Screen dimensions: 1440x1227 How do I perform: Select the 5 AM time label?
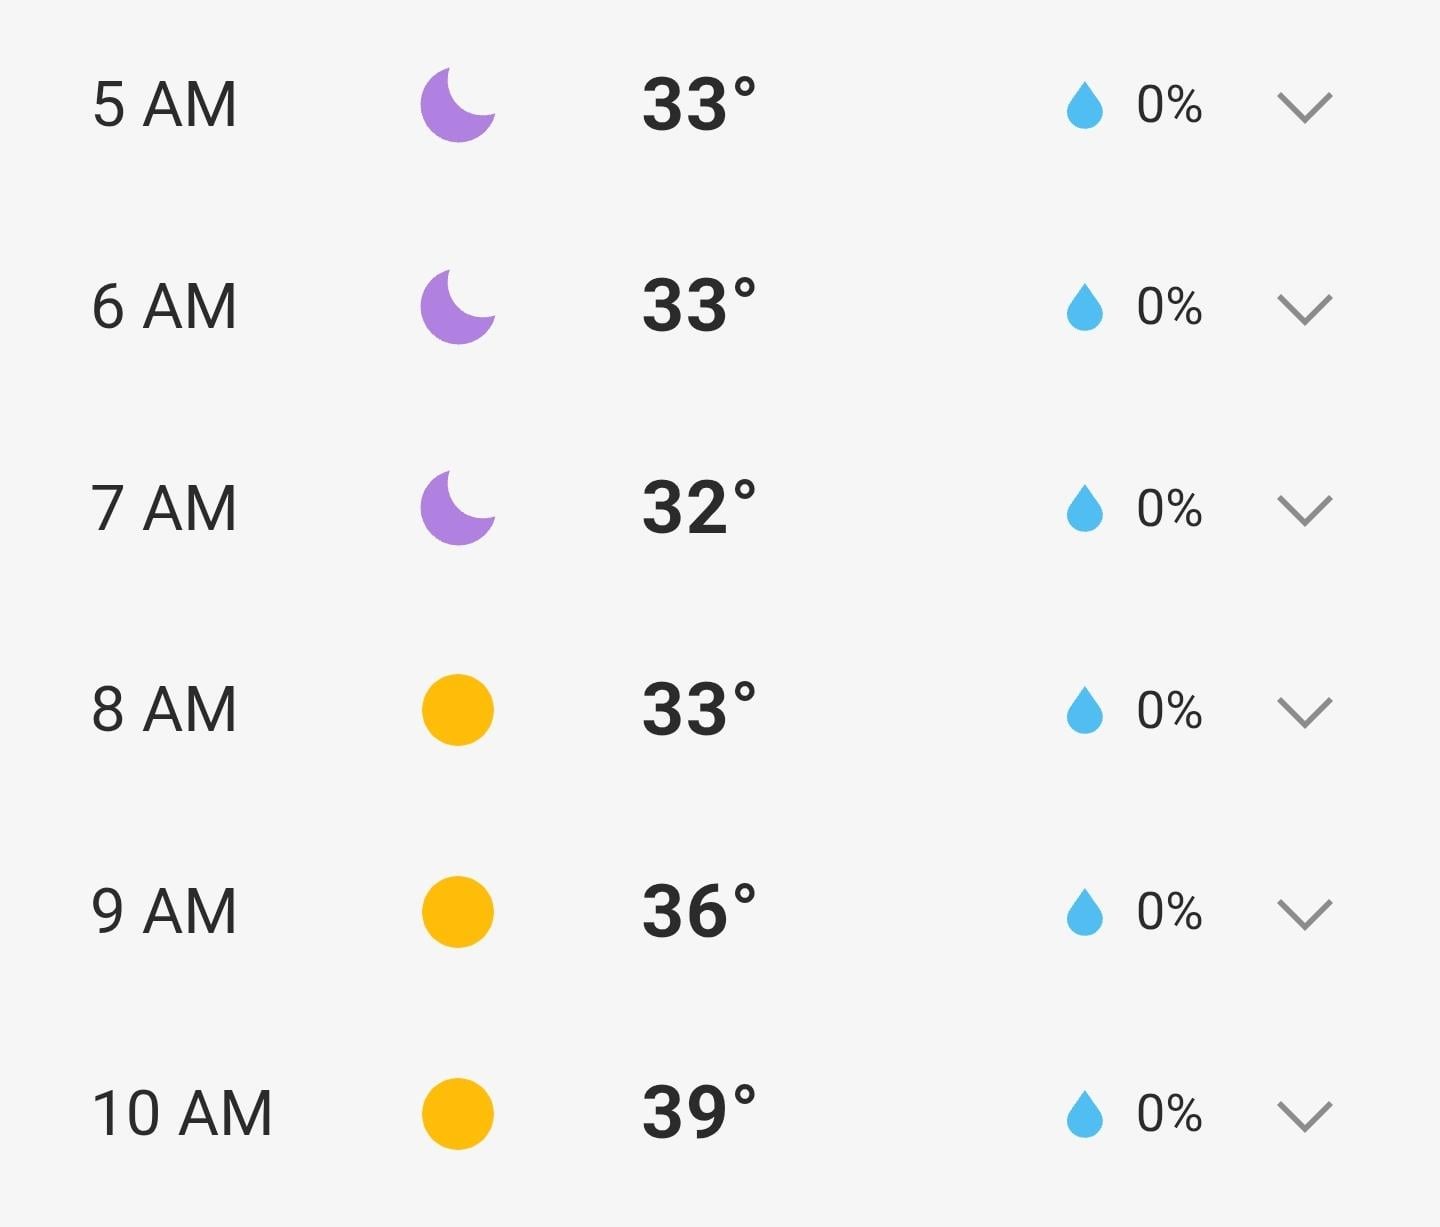coord(165,105)
